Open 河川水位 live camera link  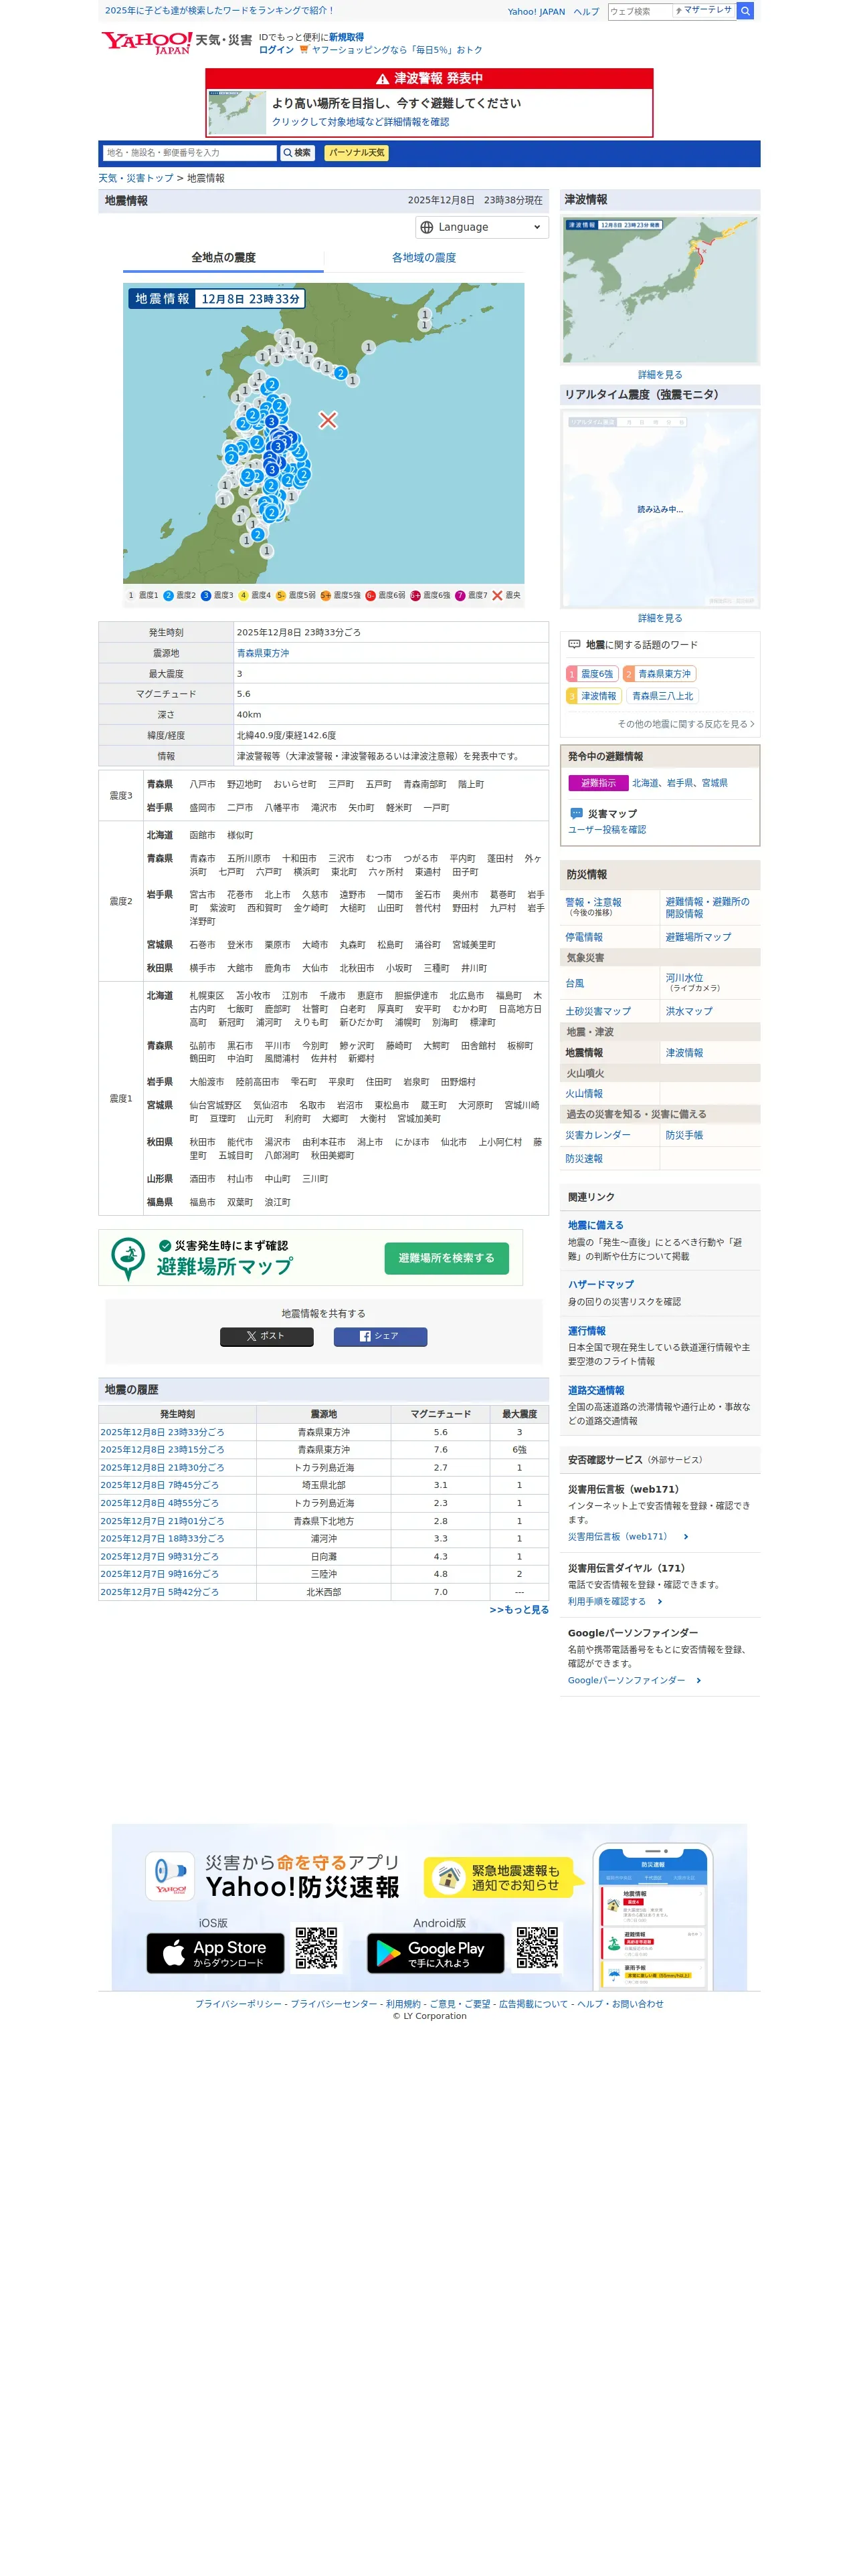pyautogui.click(x=685, y=977)
